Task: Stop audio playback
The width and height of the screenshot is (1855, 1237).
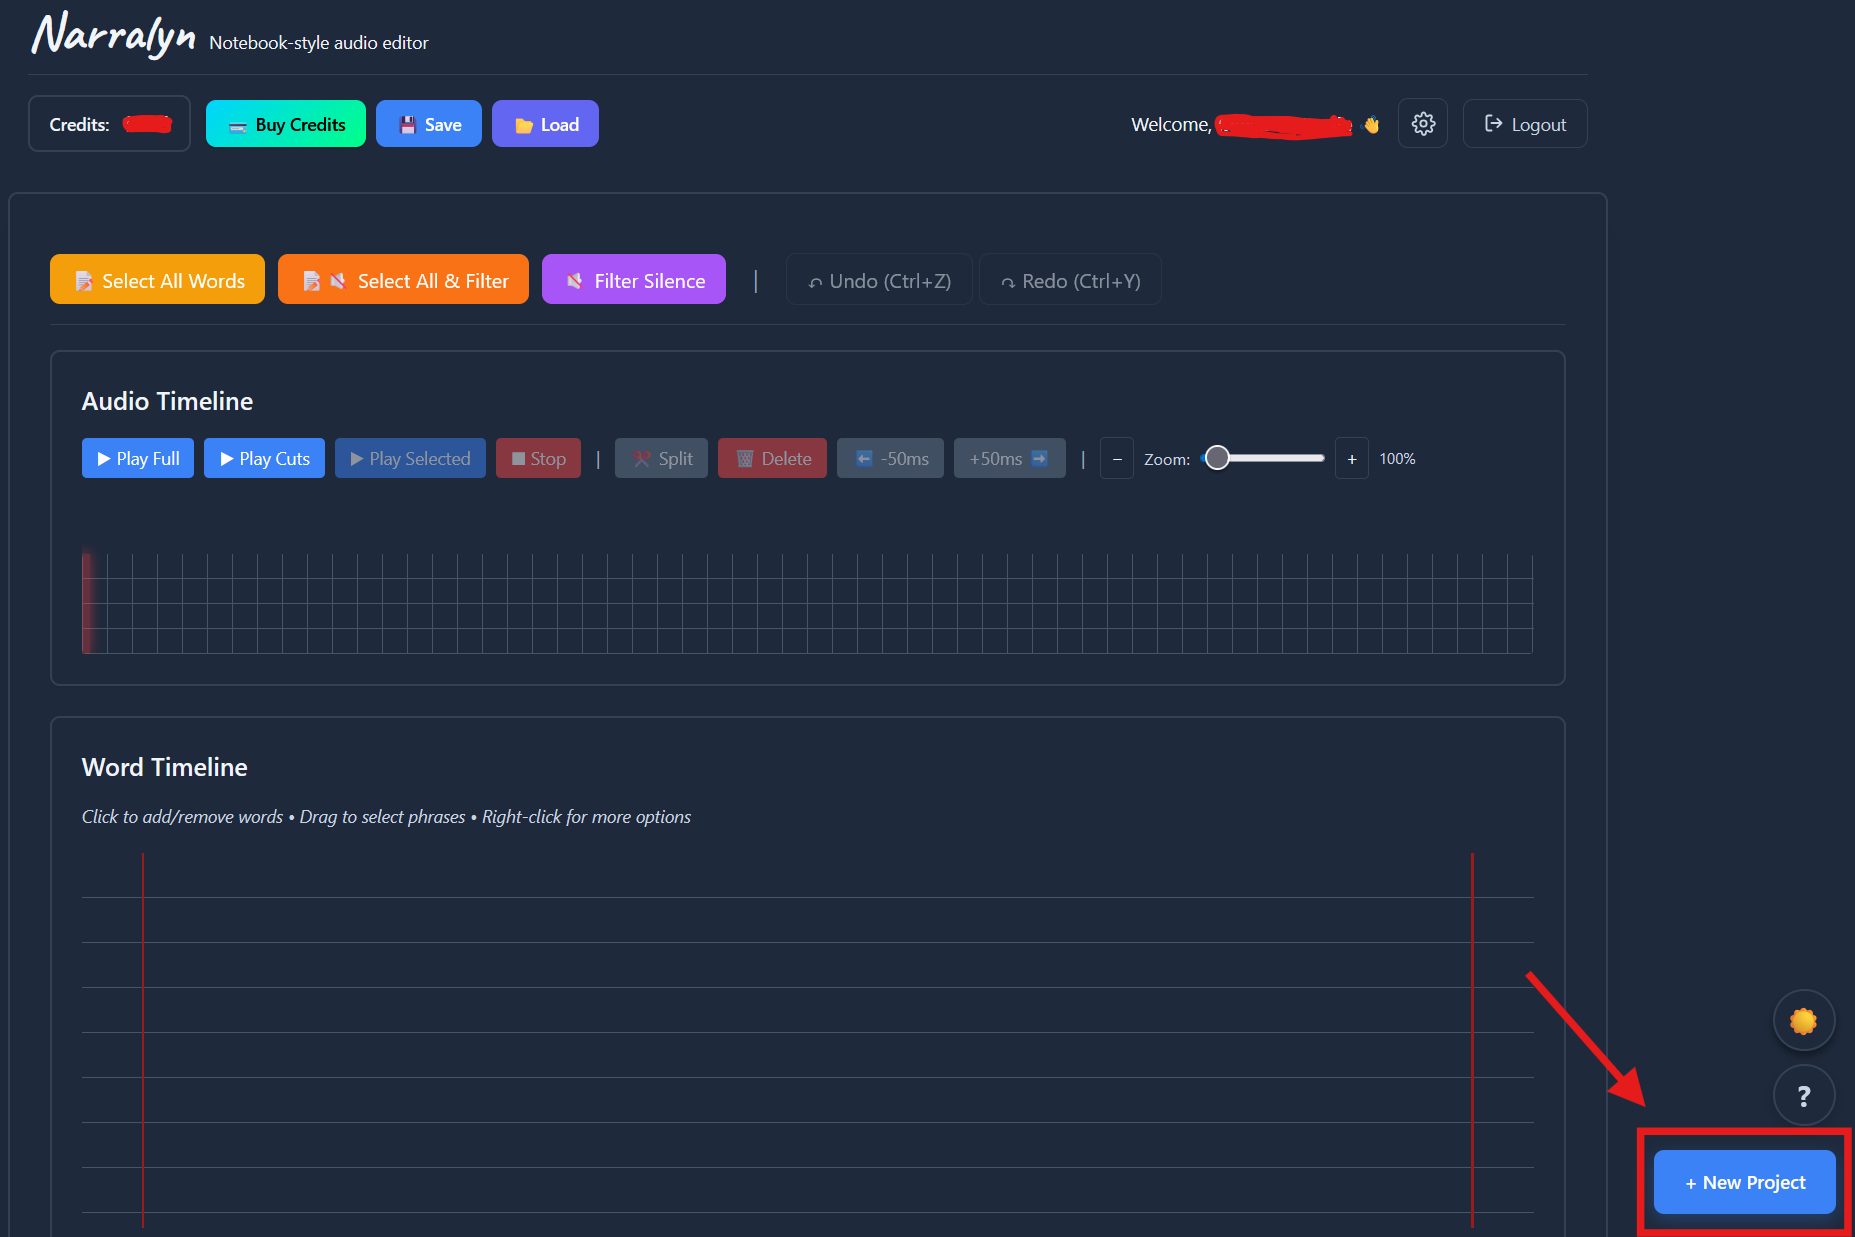Action: pyautogui.click(x=538, y=458)
